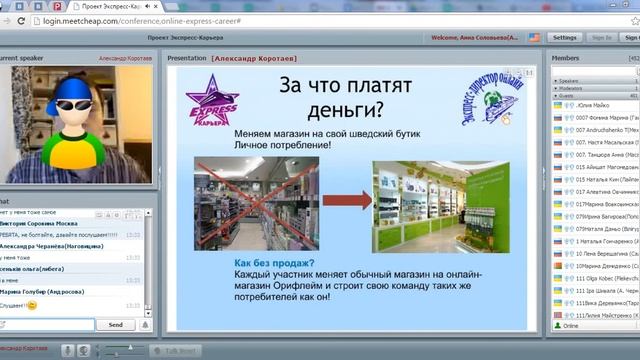Open the first pinned blue browser tab

point(19,6)
